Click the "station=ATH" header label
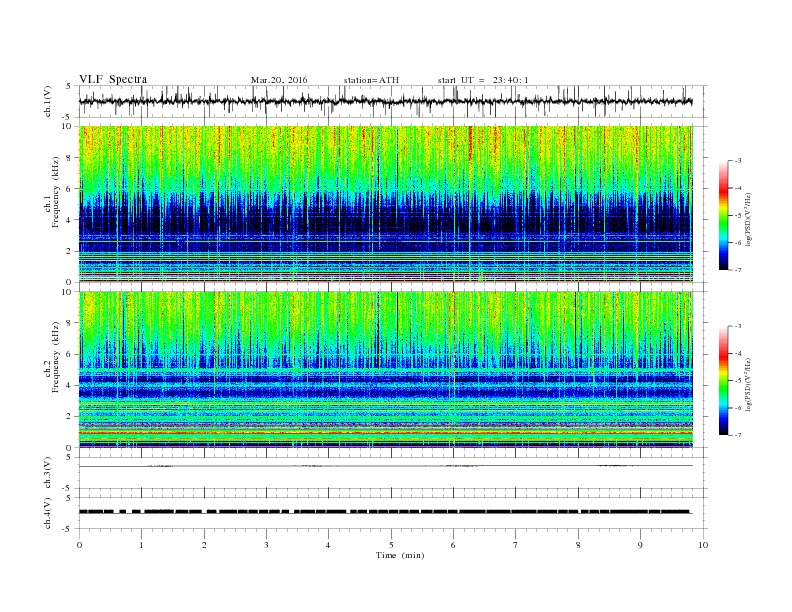This screenshot has height=612, width=792. tap(371, 80)
